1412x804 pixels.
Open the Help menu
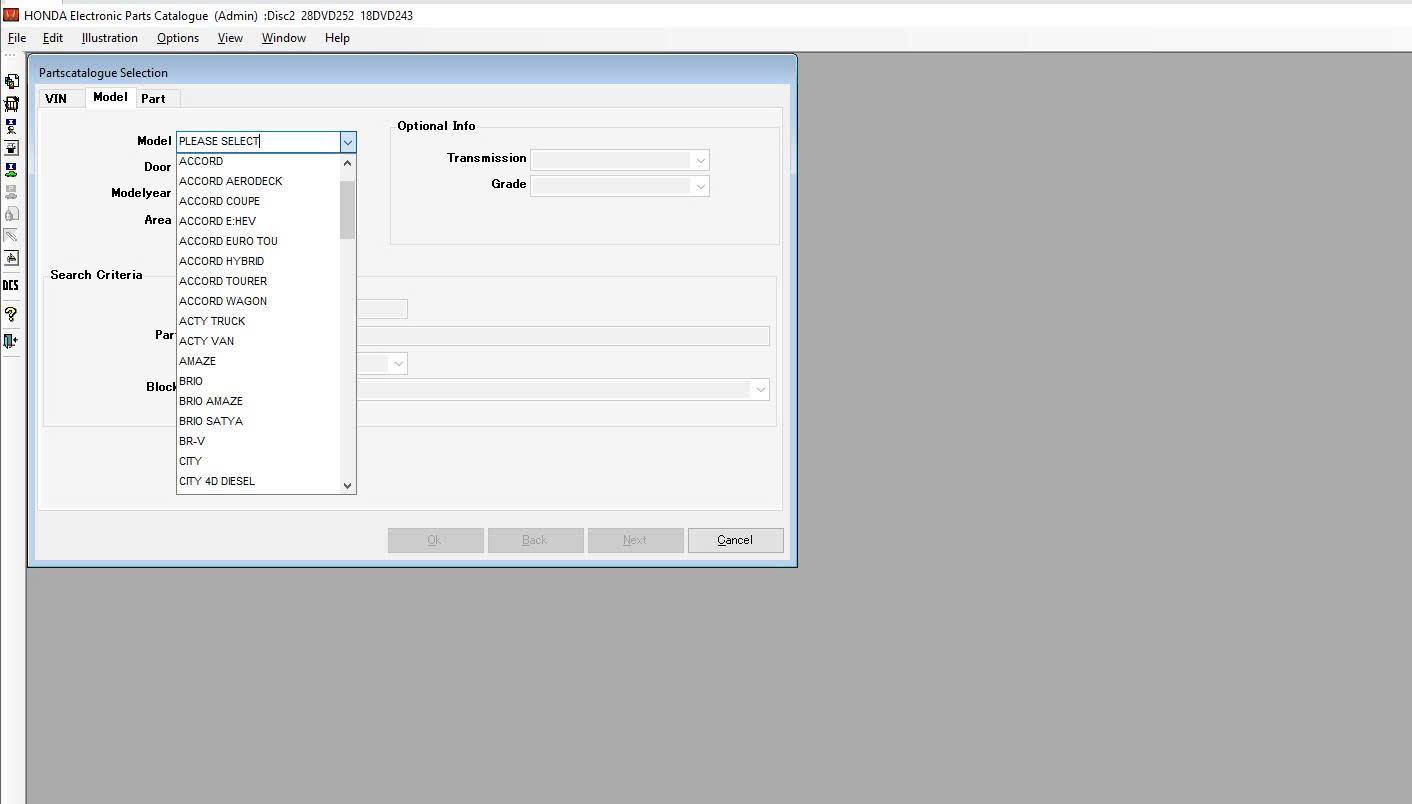(337, 38)
